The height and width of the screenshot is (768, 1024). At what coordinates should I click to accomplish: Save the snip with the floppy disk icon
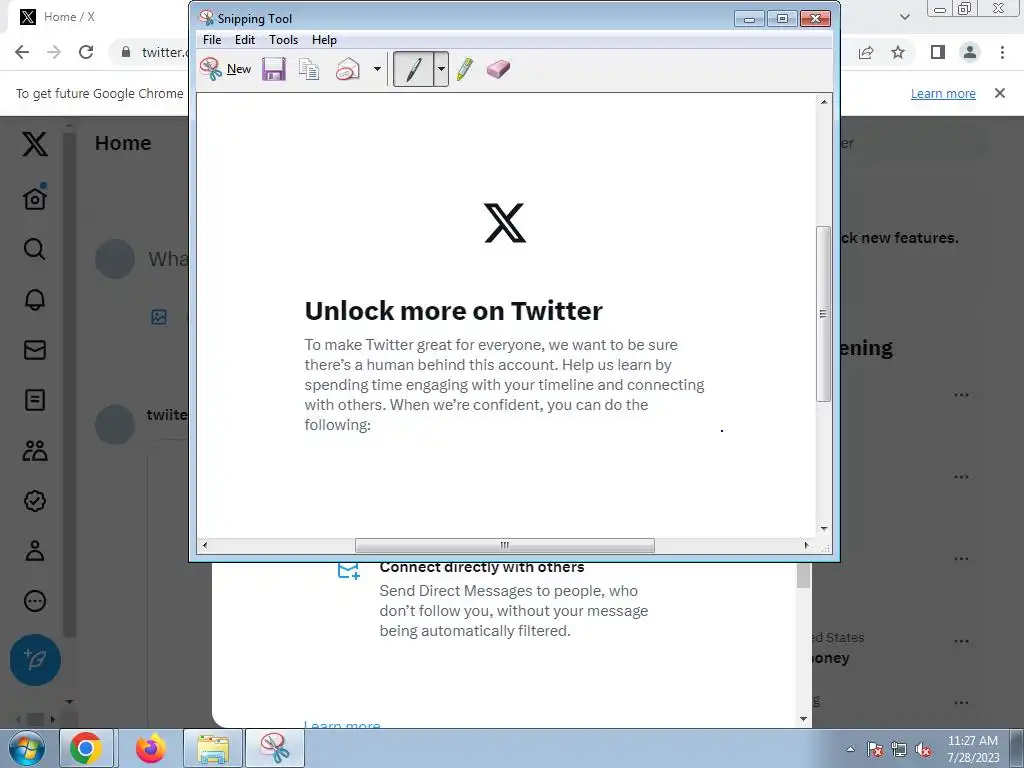click(x=274, y=69)
